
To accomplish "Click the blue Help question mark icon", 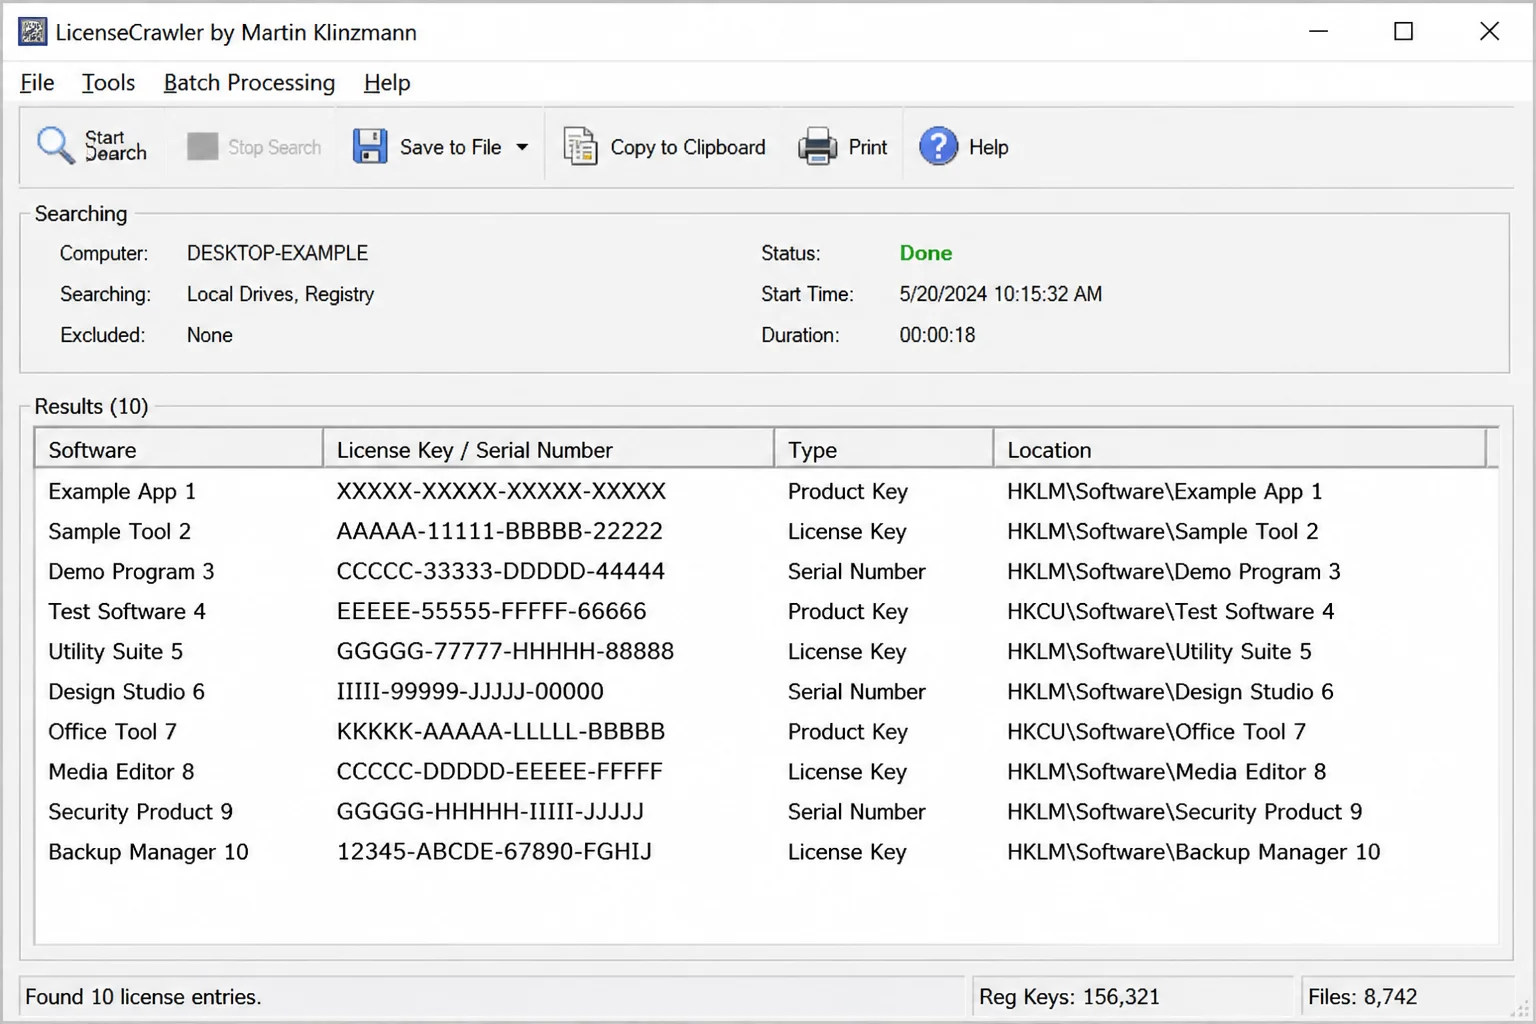I will pyautogui.click(x=938, y=147).
